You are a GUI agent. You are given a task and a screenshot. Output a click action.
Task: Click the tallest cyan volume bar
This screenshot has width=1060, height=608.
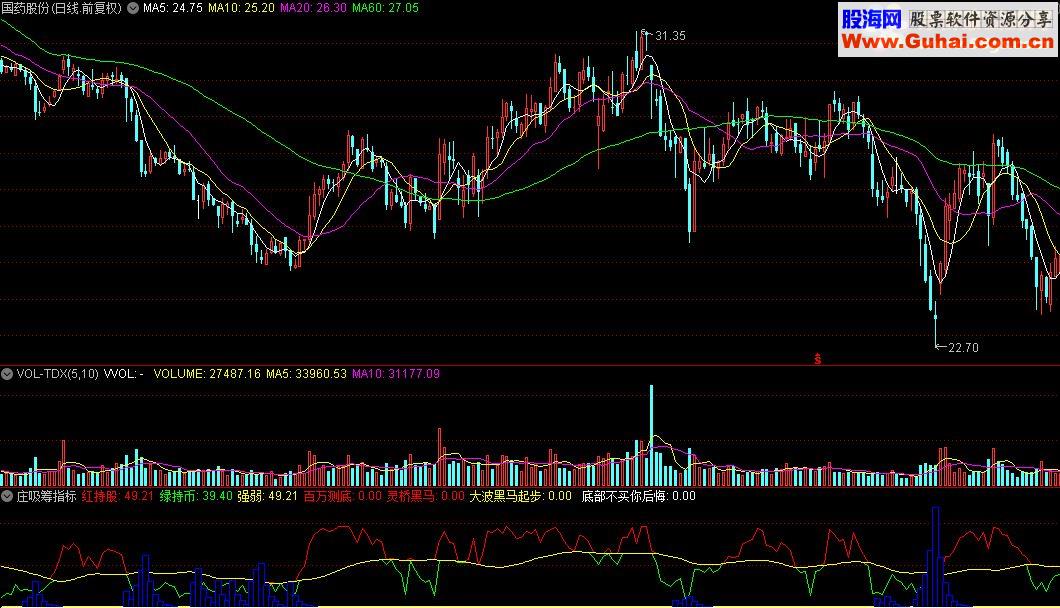[x=652, y=436]
